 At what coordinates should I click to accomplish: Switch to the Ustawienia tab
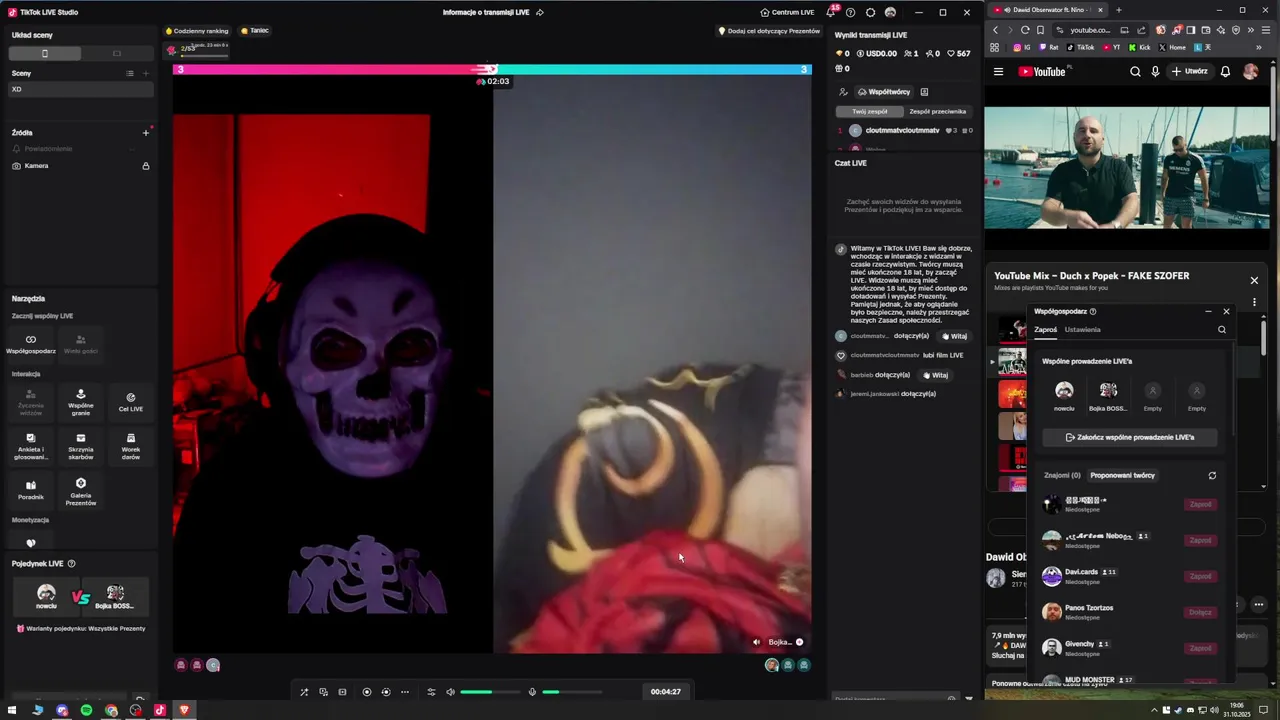pos(1082,329)
